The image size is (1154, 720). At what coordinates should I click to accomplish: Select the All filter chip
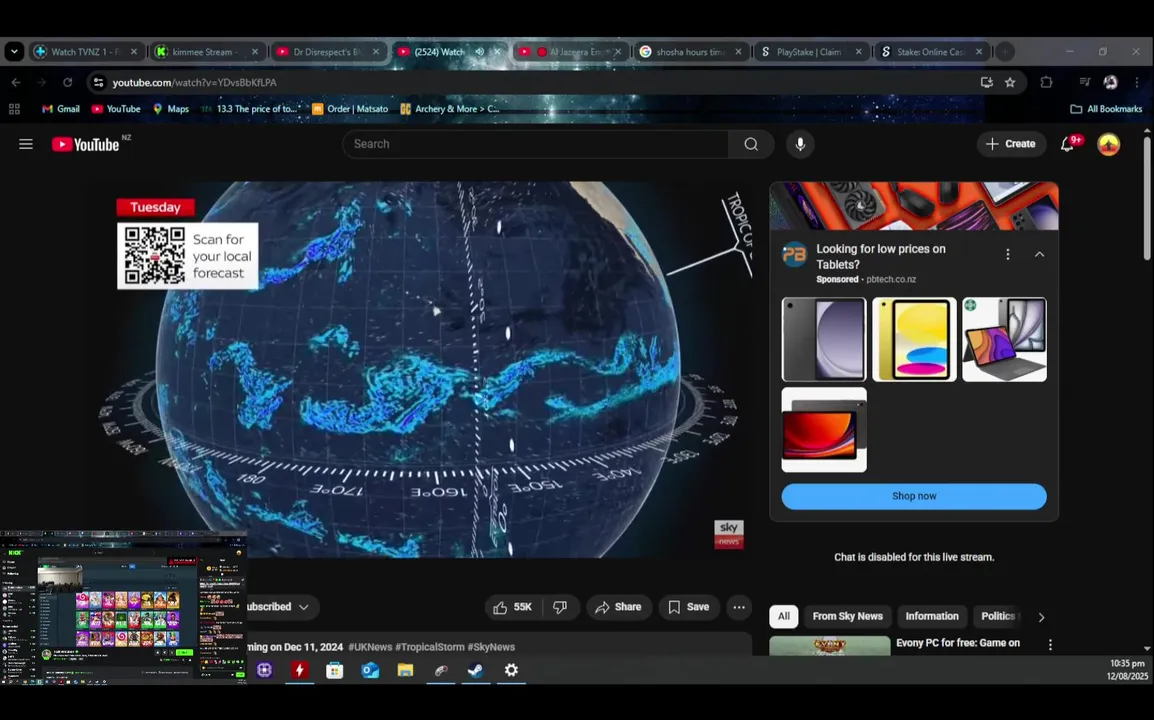(x=784, y=617)
